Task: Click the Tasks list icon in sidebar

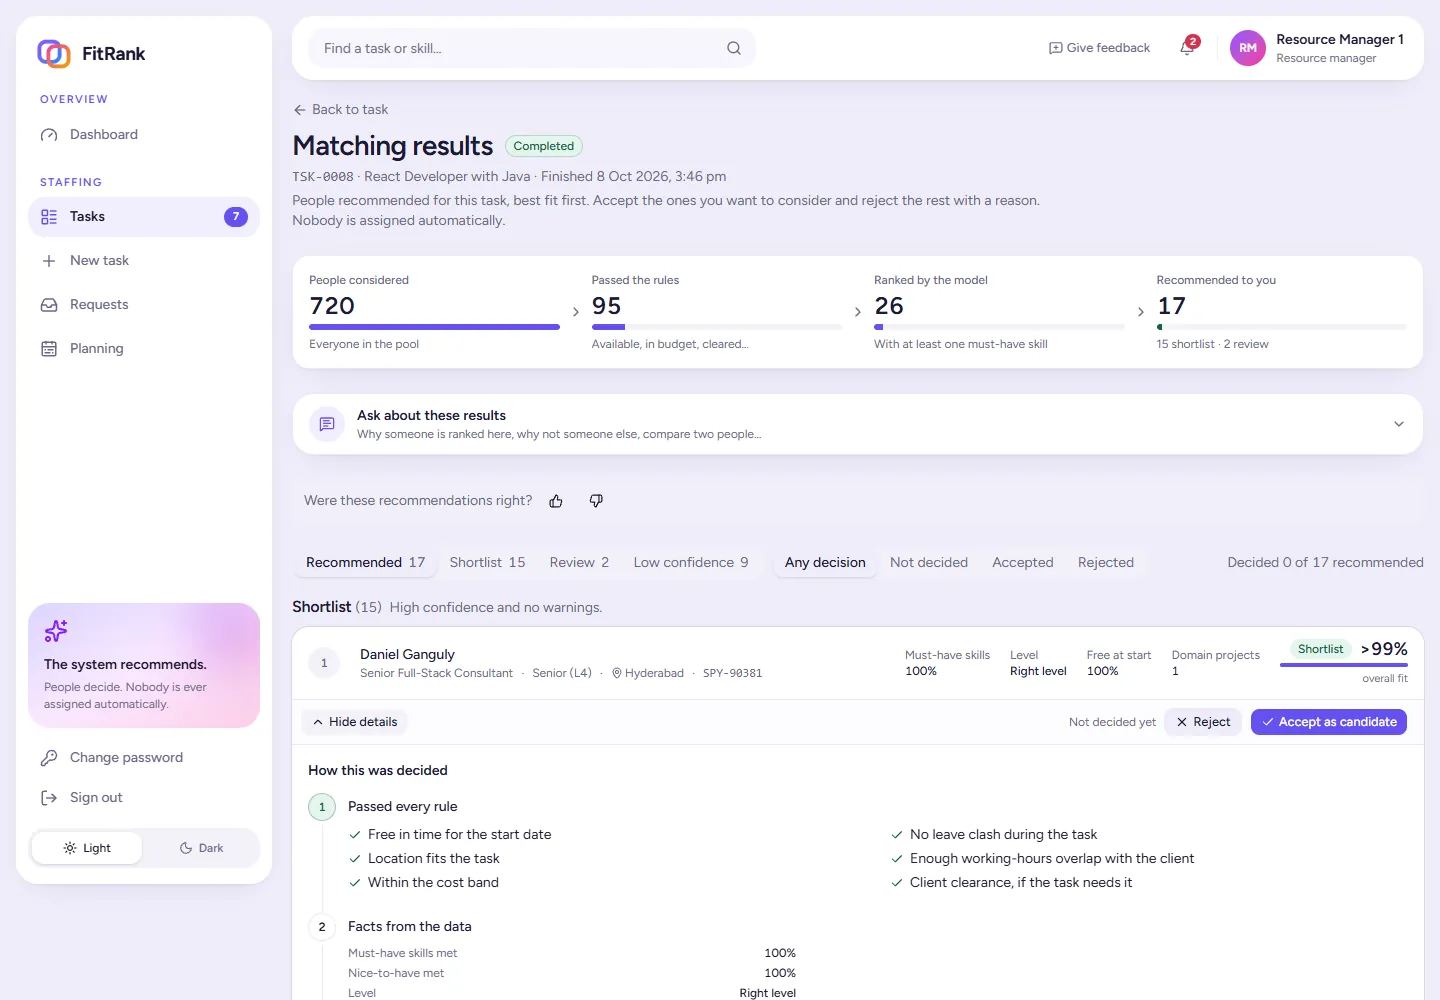Action: point(49,217)
